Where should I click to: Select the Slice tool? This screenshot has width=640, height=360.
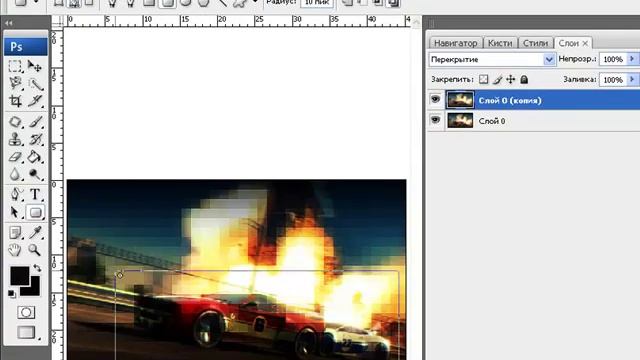pyautogui.click(x=35, y=101)
